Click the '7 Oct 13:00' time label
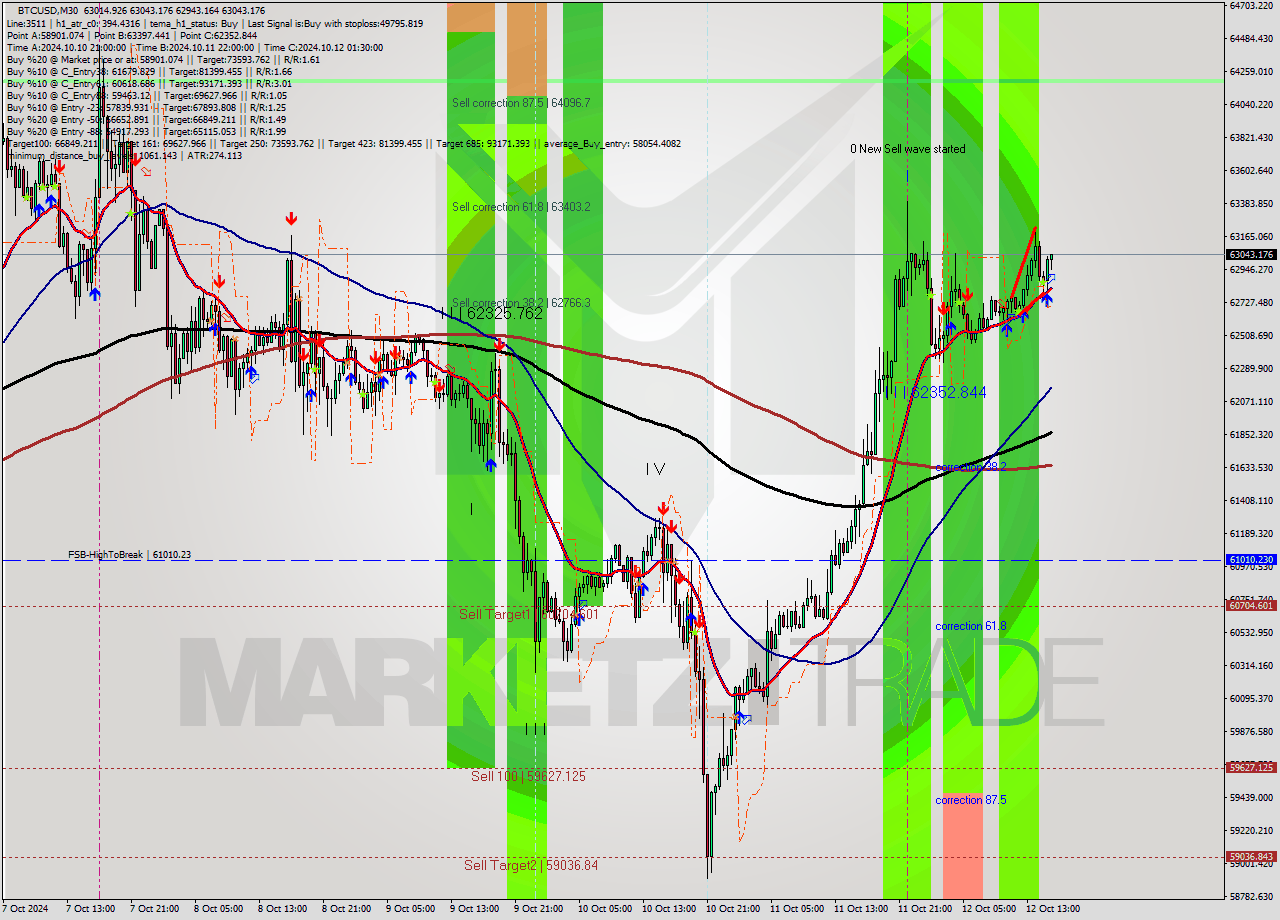 90,909
